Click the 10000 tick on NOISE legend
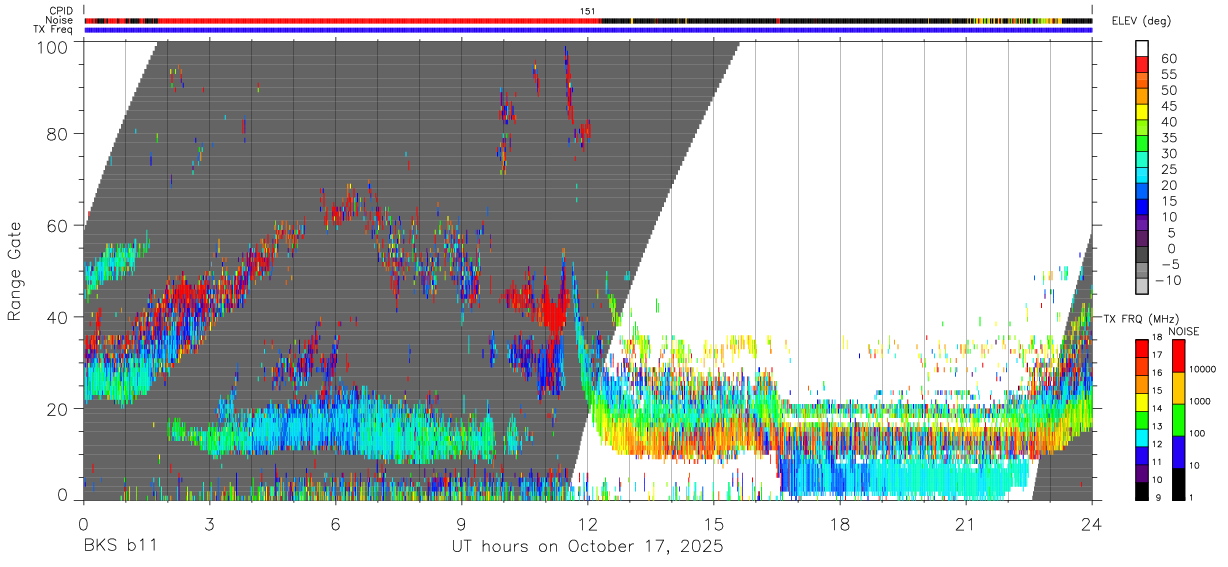The image size is (1228, 567). [1203, 370]
